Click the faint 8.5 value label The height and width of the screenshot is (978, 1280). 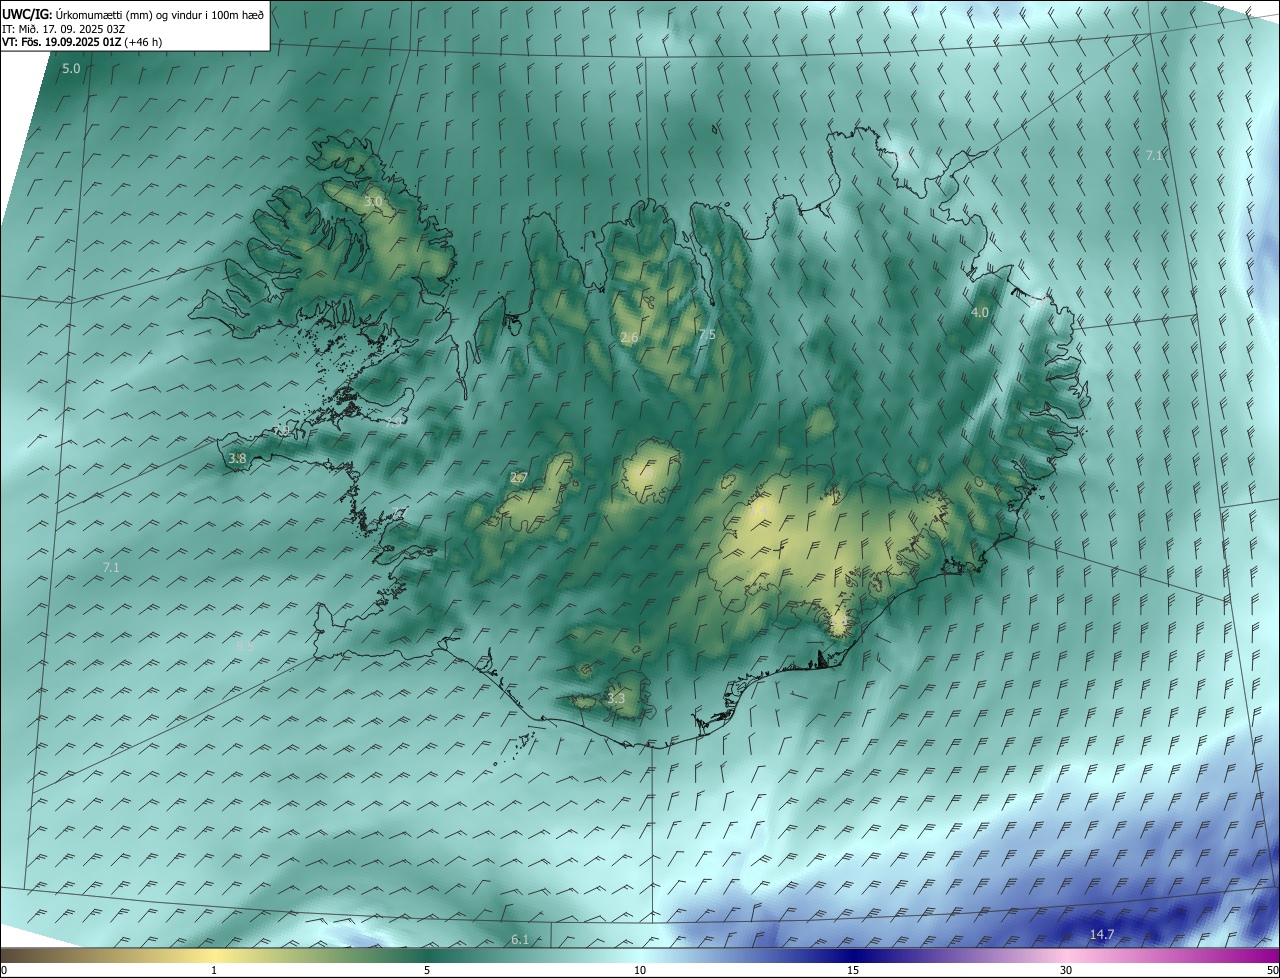coord(245,647)
